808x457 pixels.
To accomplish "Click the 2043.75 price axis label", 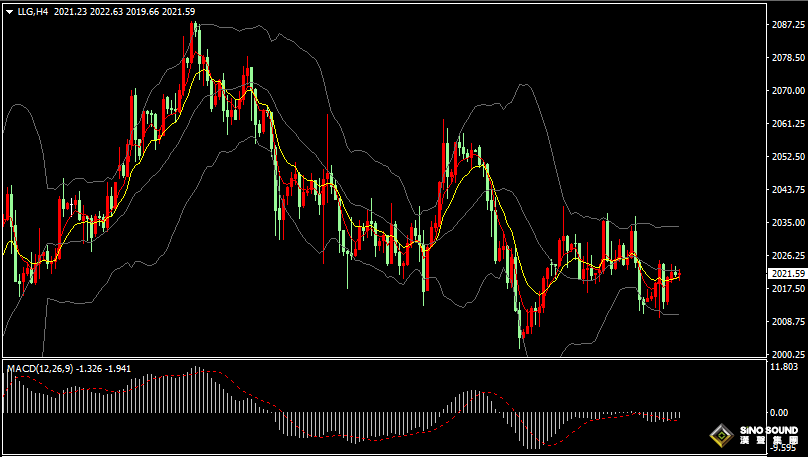I will pos(788,189).
